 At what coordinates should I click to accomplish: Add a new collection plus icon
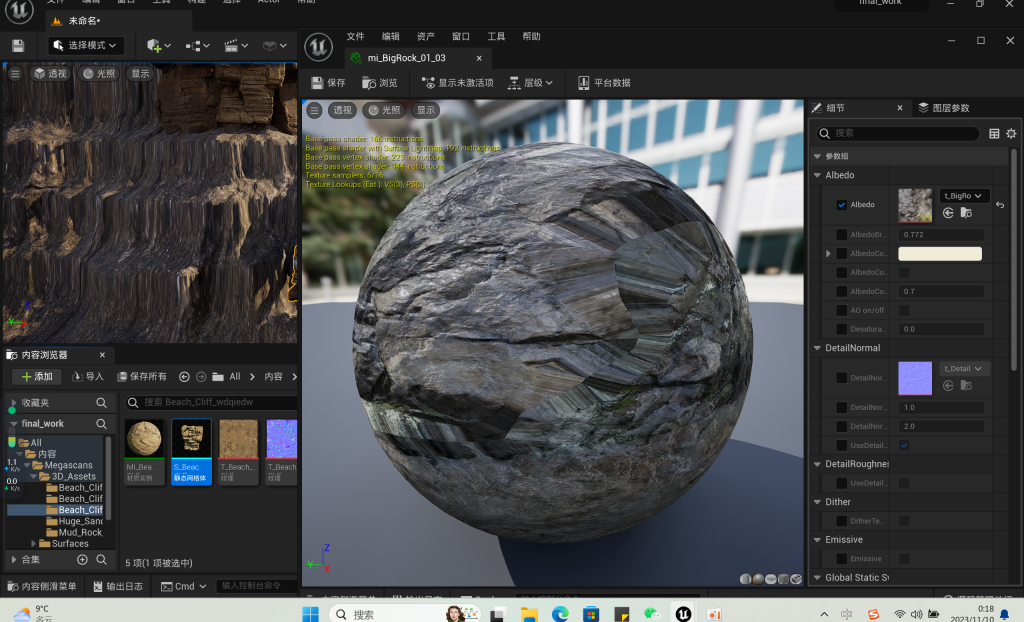pos(82,560)
